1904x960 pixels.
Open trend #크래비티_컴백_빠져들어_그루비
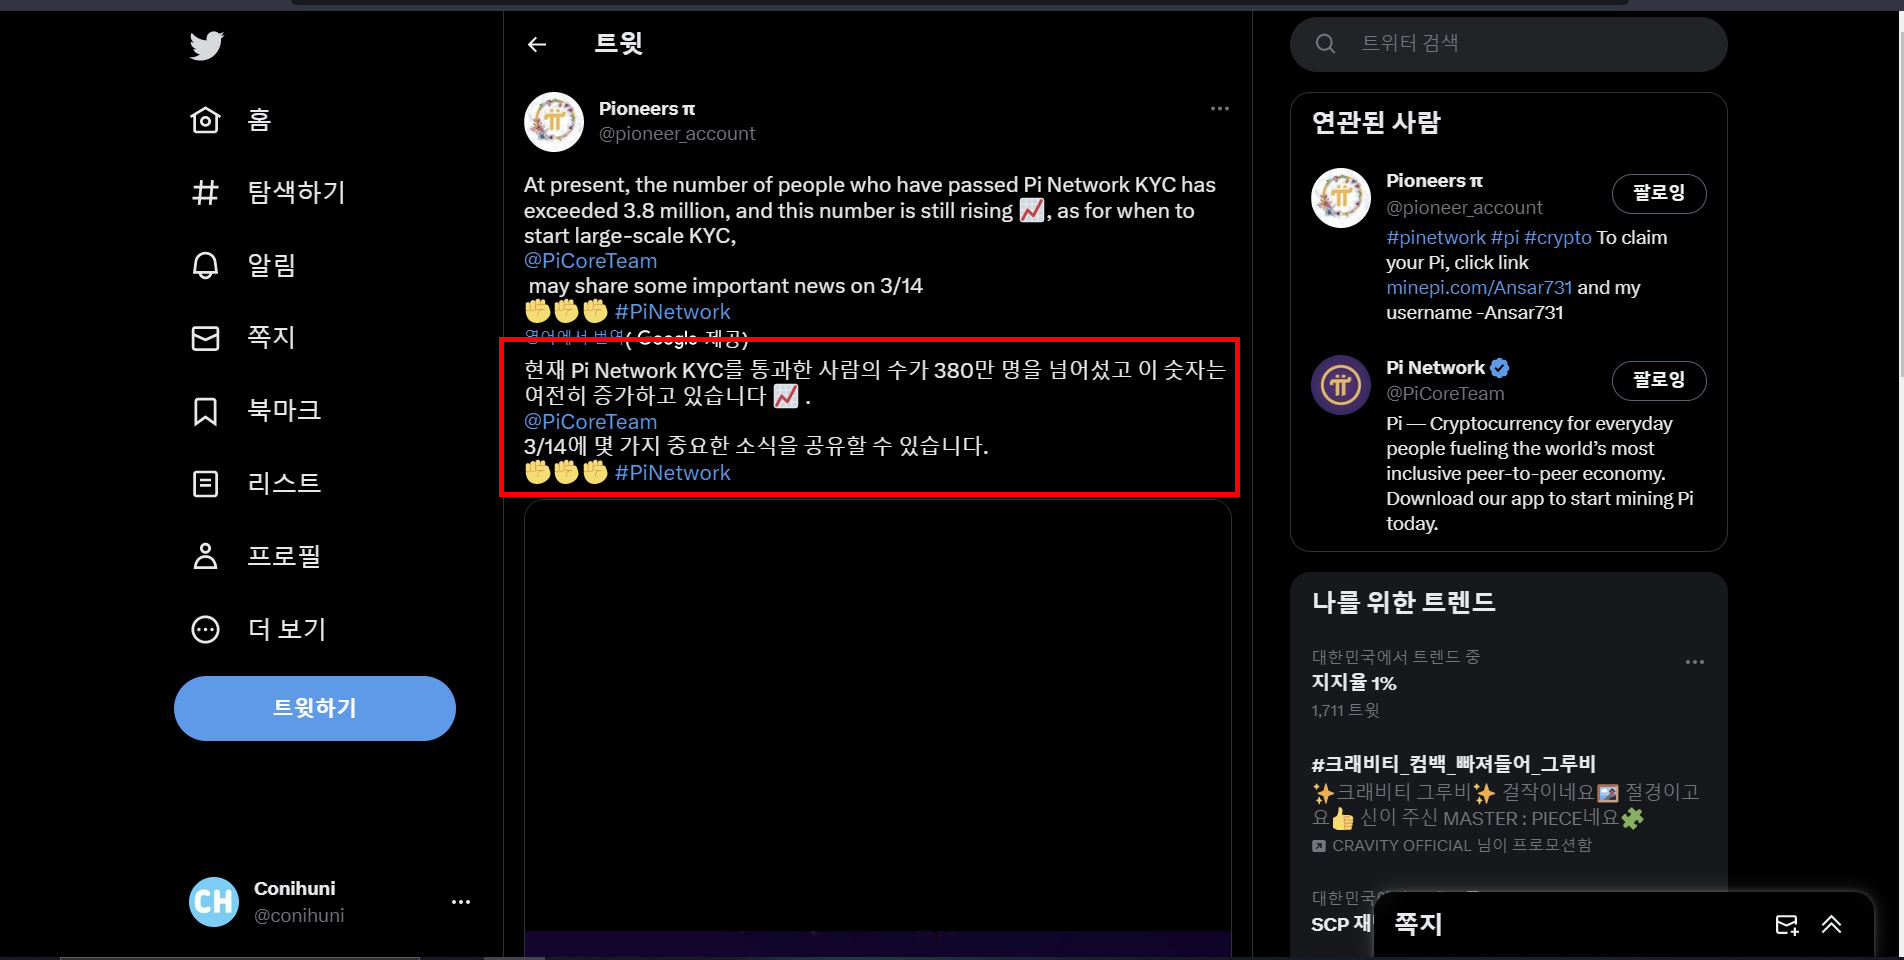click(x=1453, y=764)
